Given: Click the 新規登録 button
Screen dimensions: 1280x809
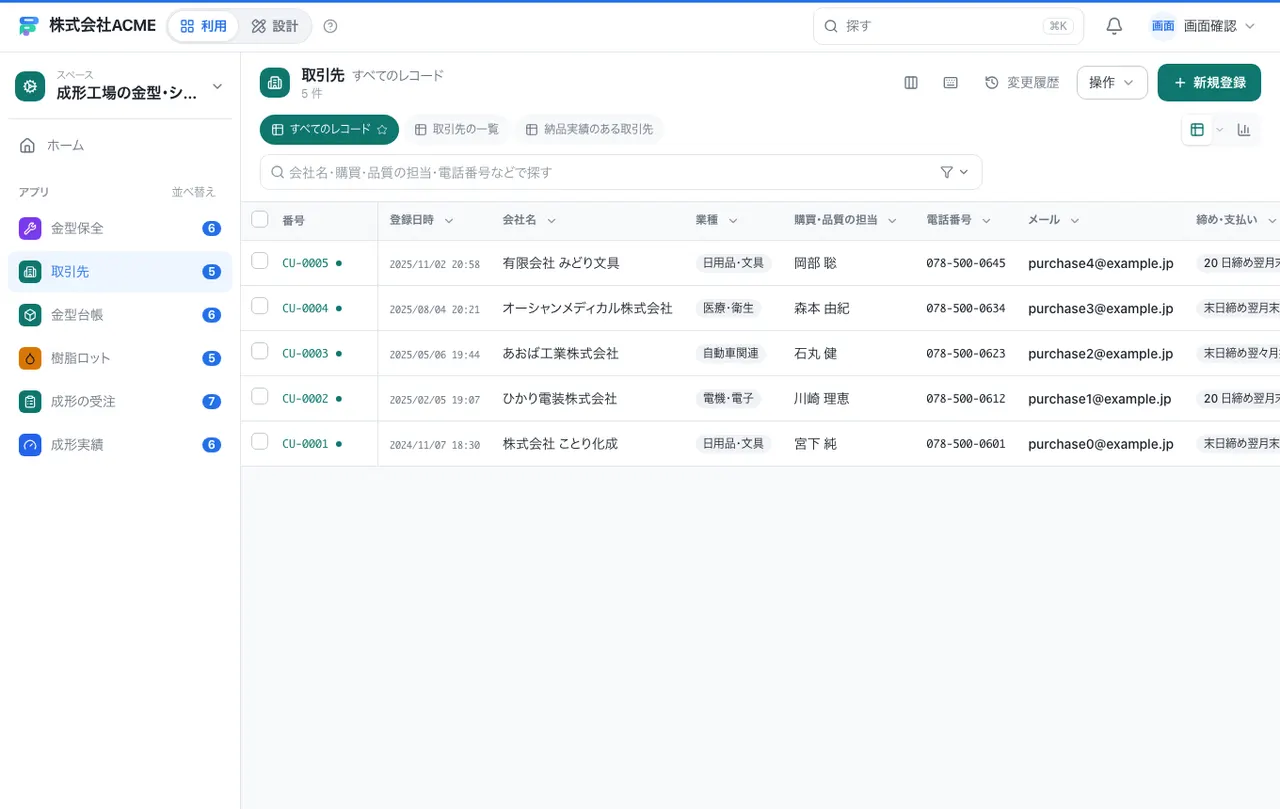Looking at the screenshot, I should (1209, 83).
